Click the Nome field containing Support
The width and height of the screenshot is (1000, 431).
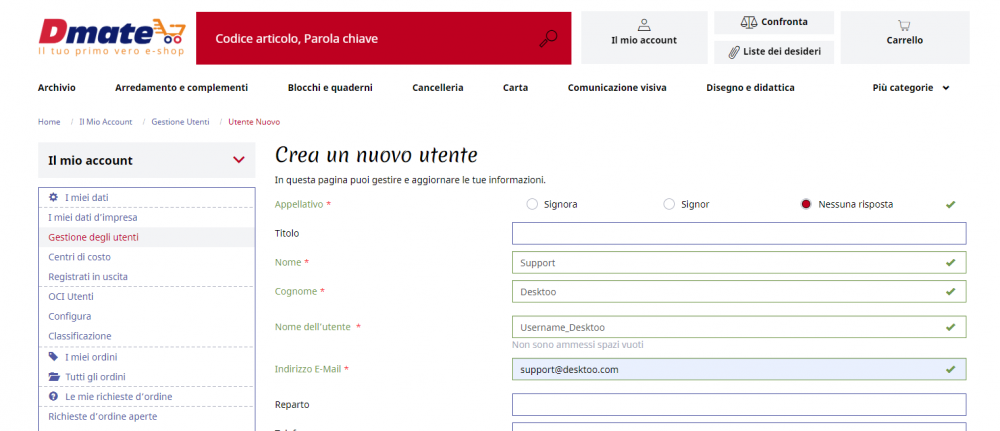(739, 262)
